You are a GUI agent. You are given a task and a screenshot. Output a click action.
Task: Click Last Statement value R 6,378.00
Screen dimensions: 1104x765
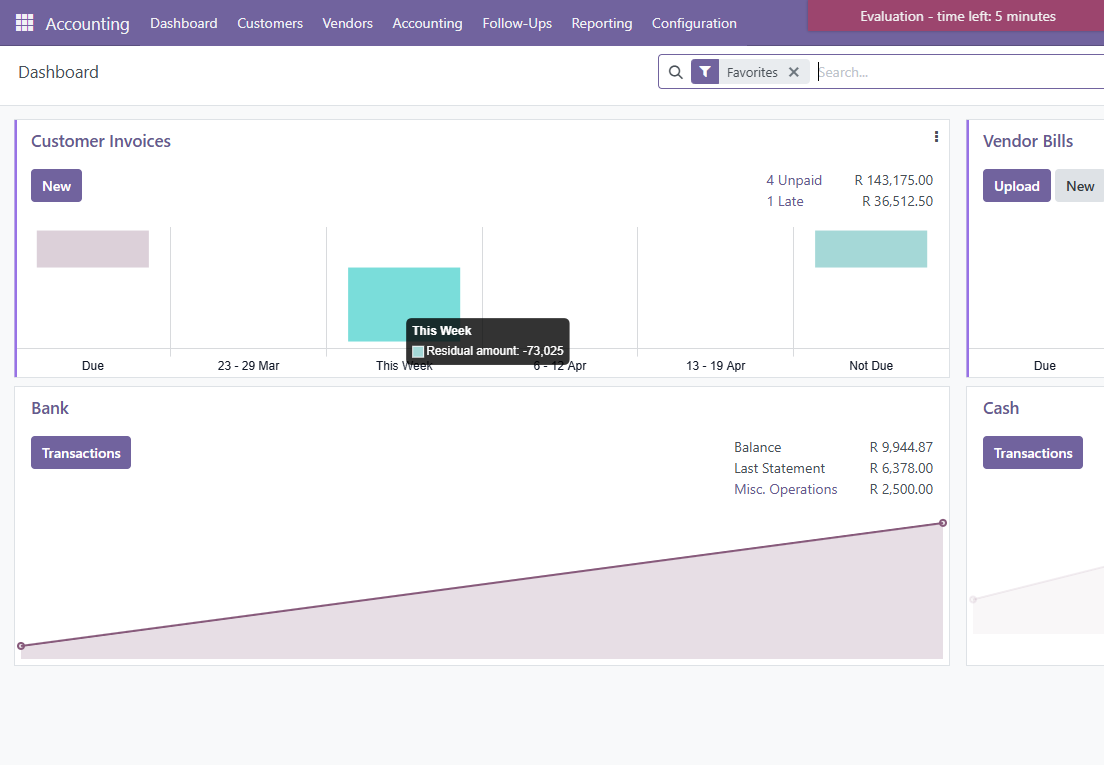[901, 468]
